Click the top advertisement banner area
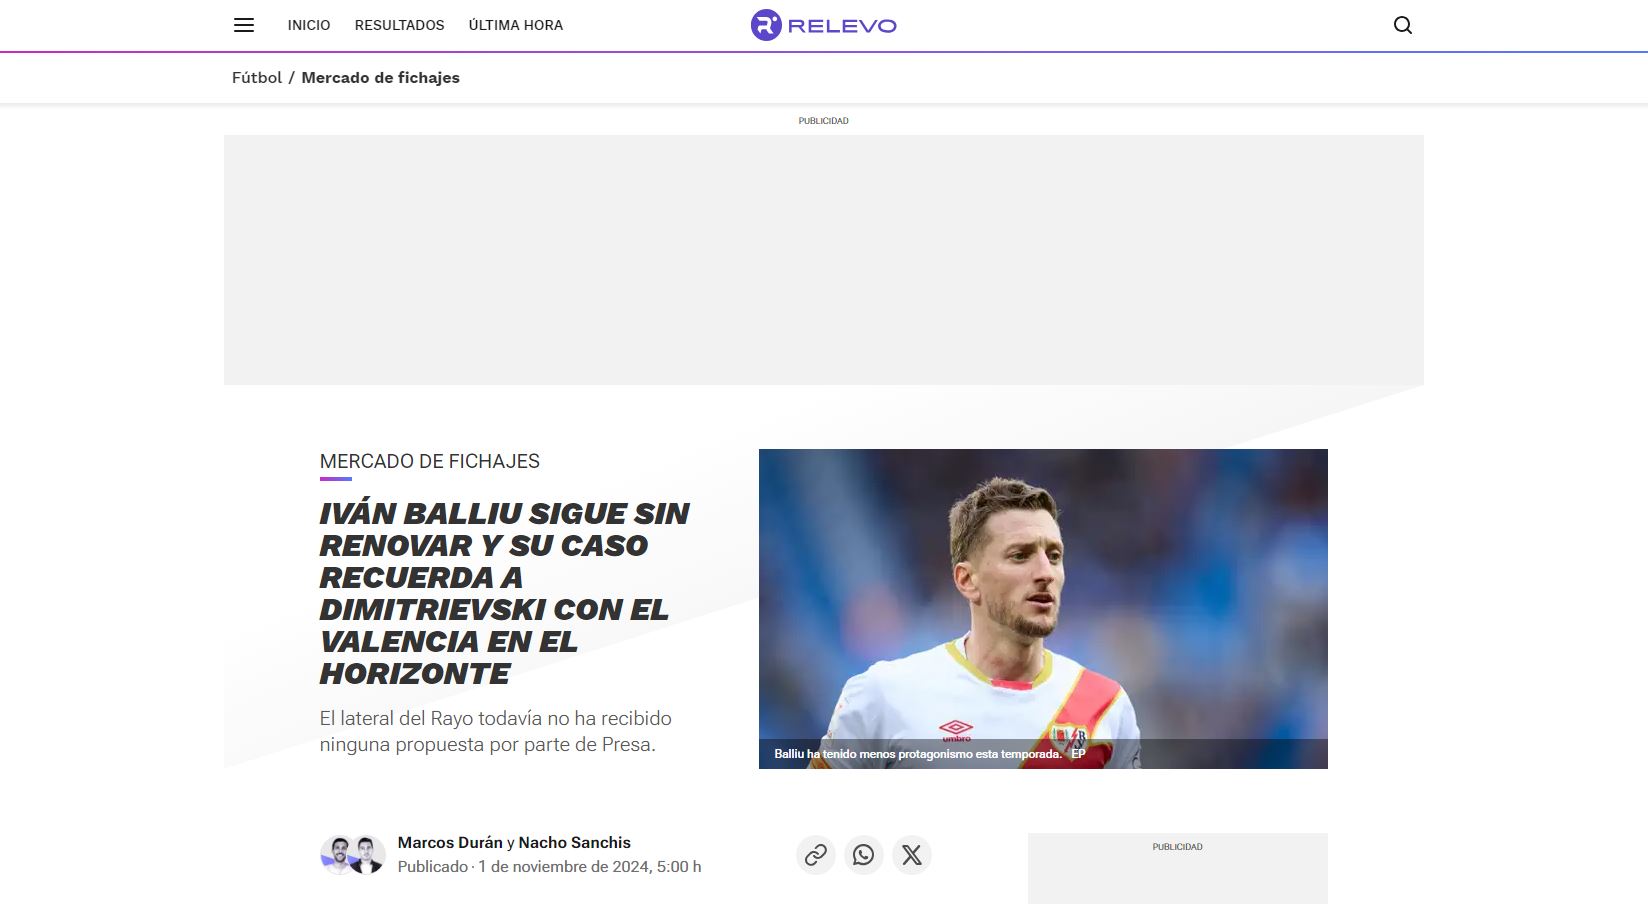The height and width of the screenshot is (904, 1648). click(823, 260)
